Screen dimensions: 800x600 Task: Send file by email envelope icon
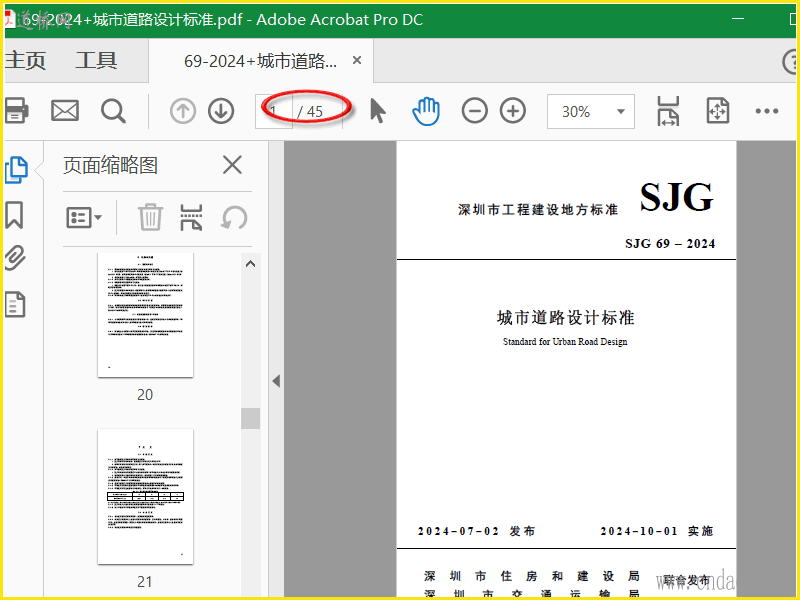[x=65, y=111]
